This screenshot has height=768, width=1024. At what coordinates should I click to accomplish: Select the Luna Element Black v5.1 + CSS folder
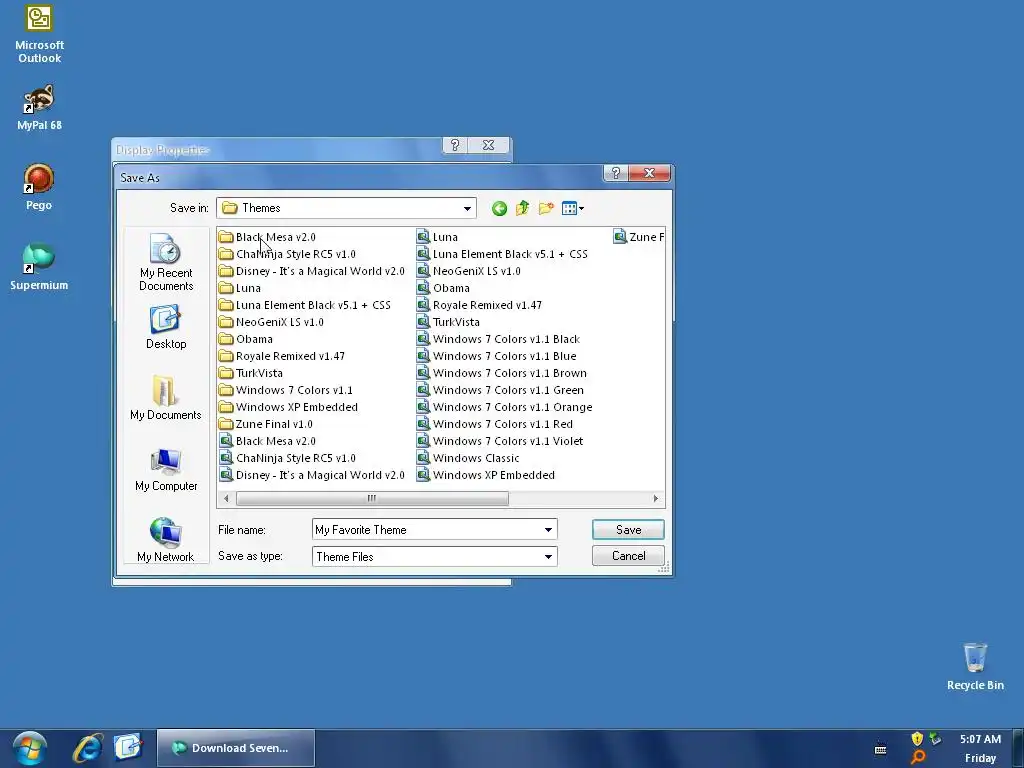coord(305,305)
